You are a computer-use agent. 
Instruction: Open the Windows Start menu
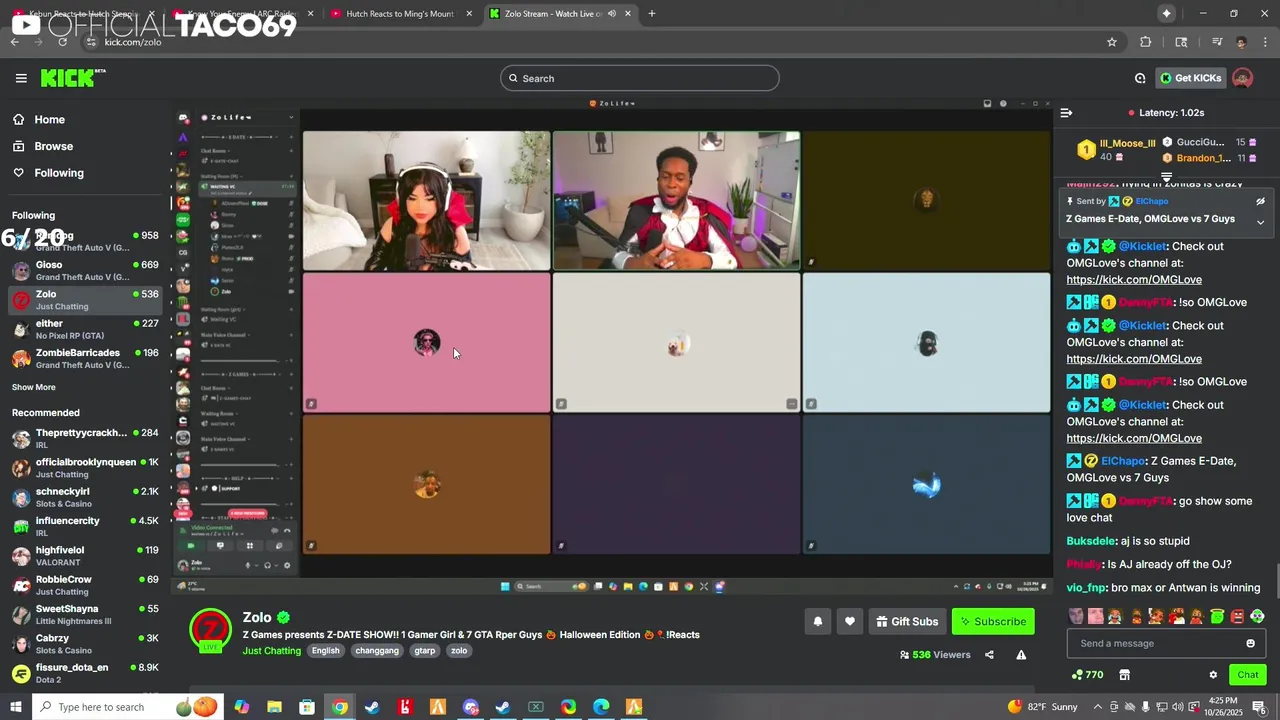(x=15, y=707)
